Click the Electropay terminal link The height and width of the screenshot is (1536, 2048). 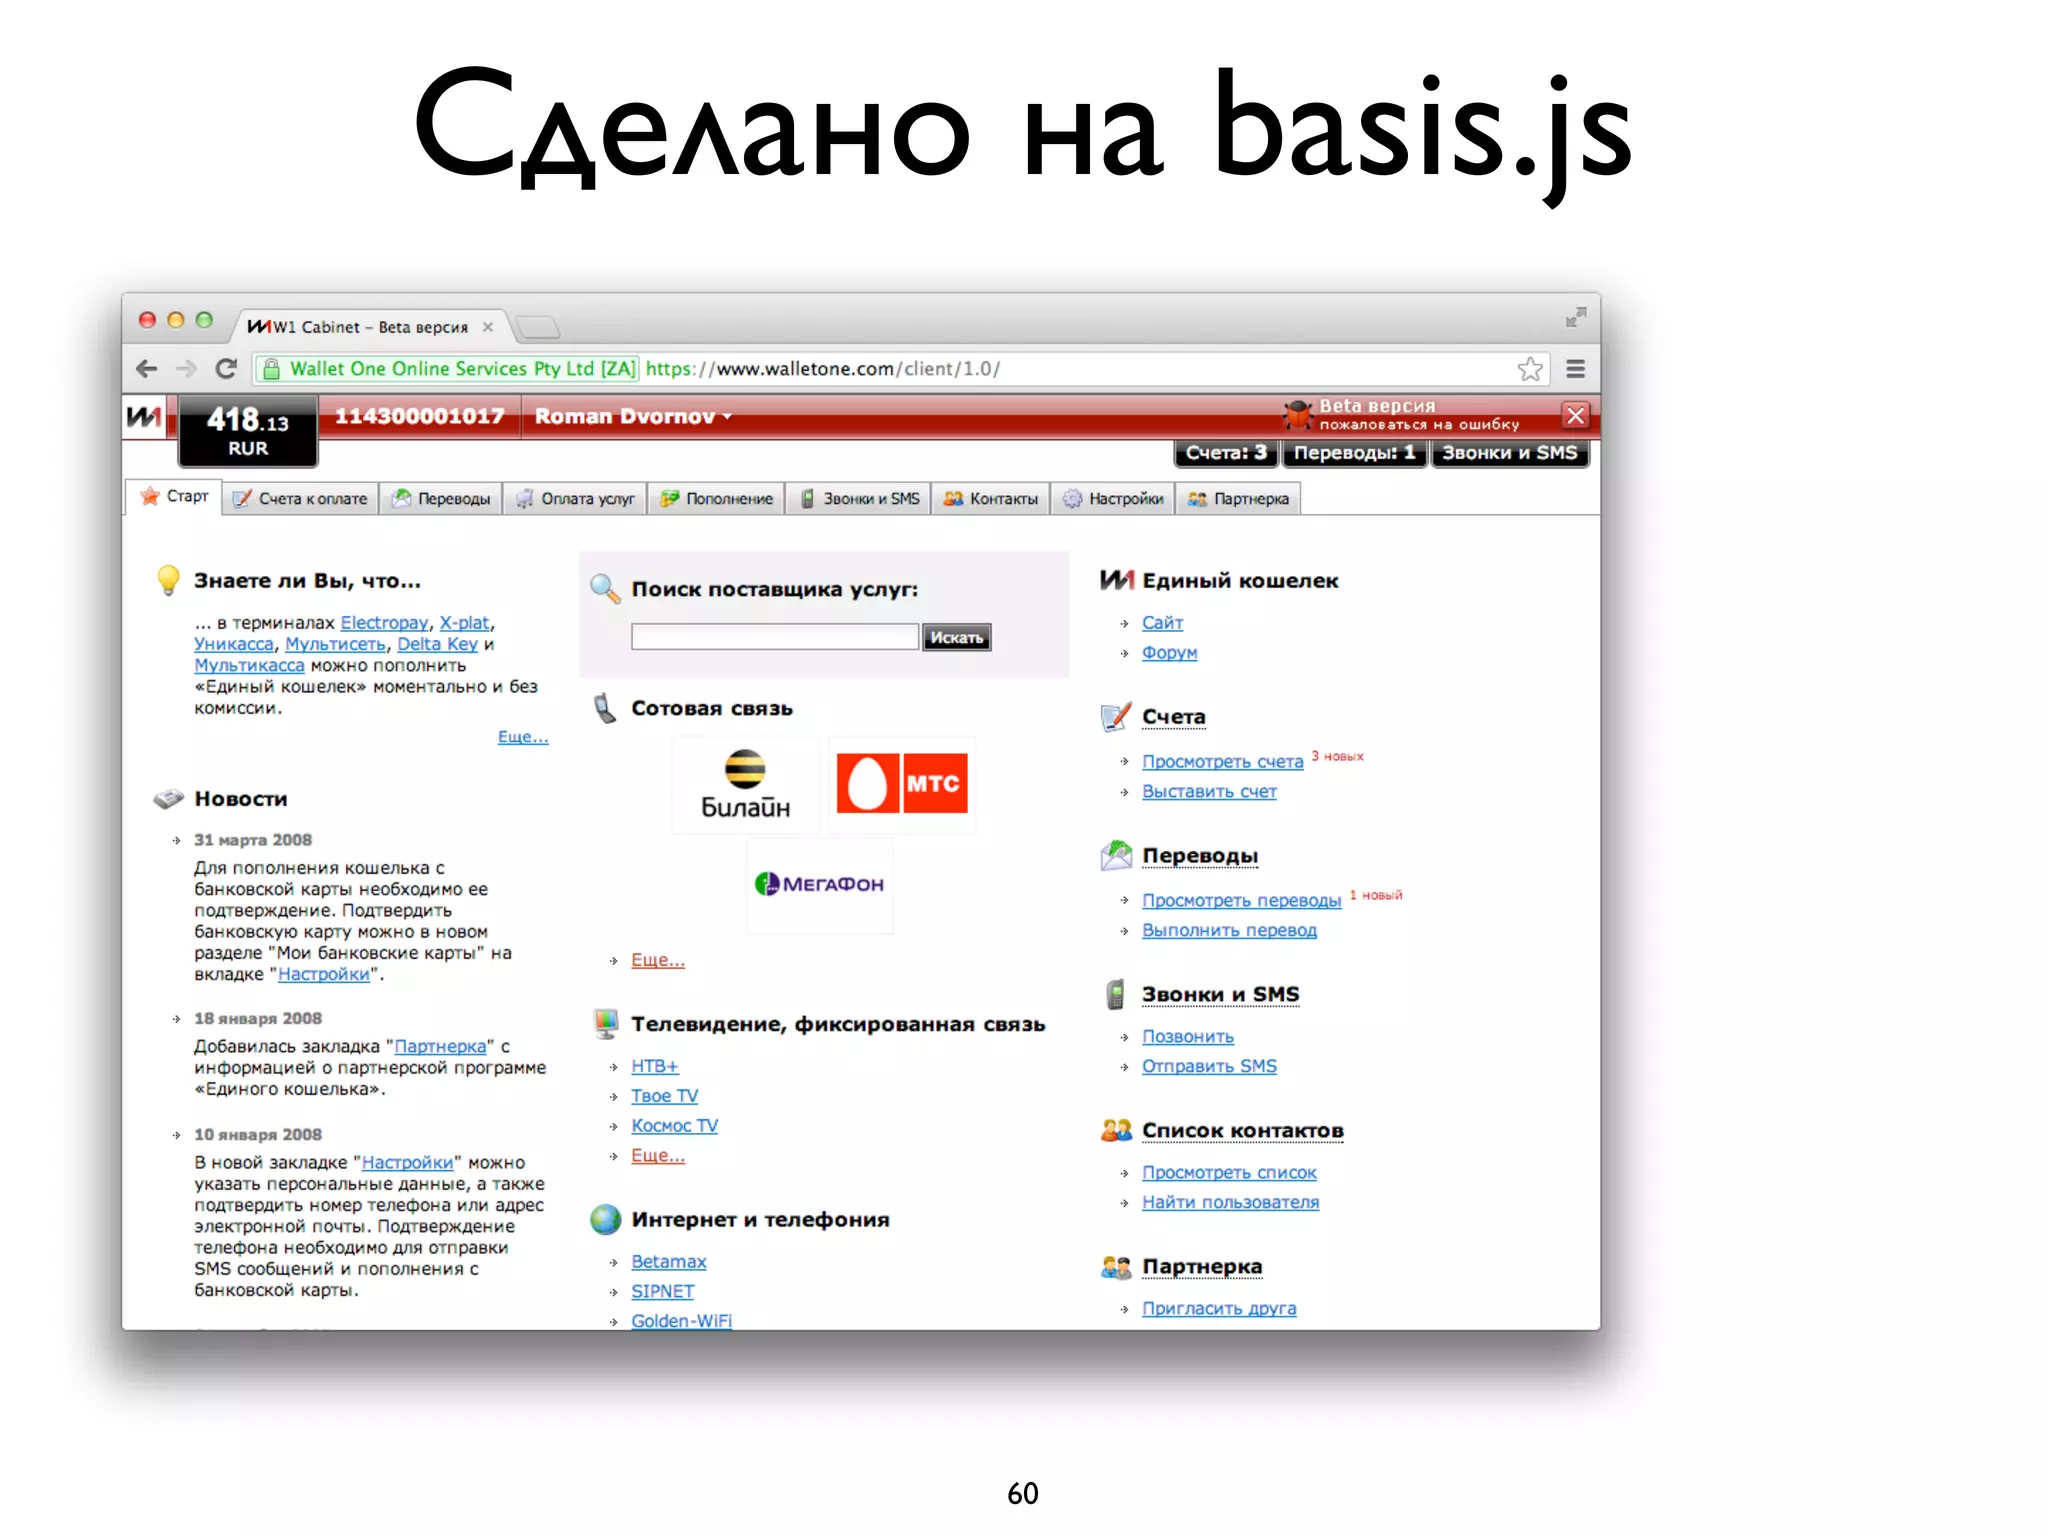click(x=384, y=623)
